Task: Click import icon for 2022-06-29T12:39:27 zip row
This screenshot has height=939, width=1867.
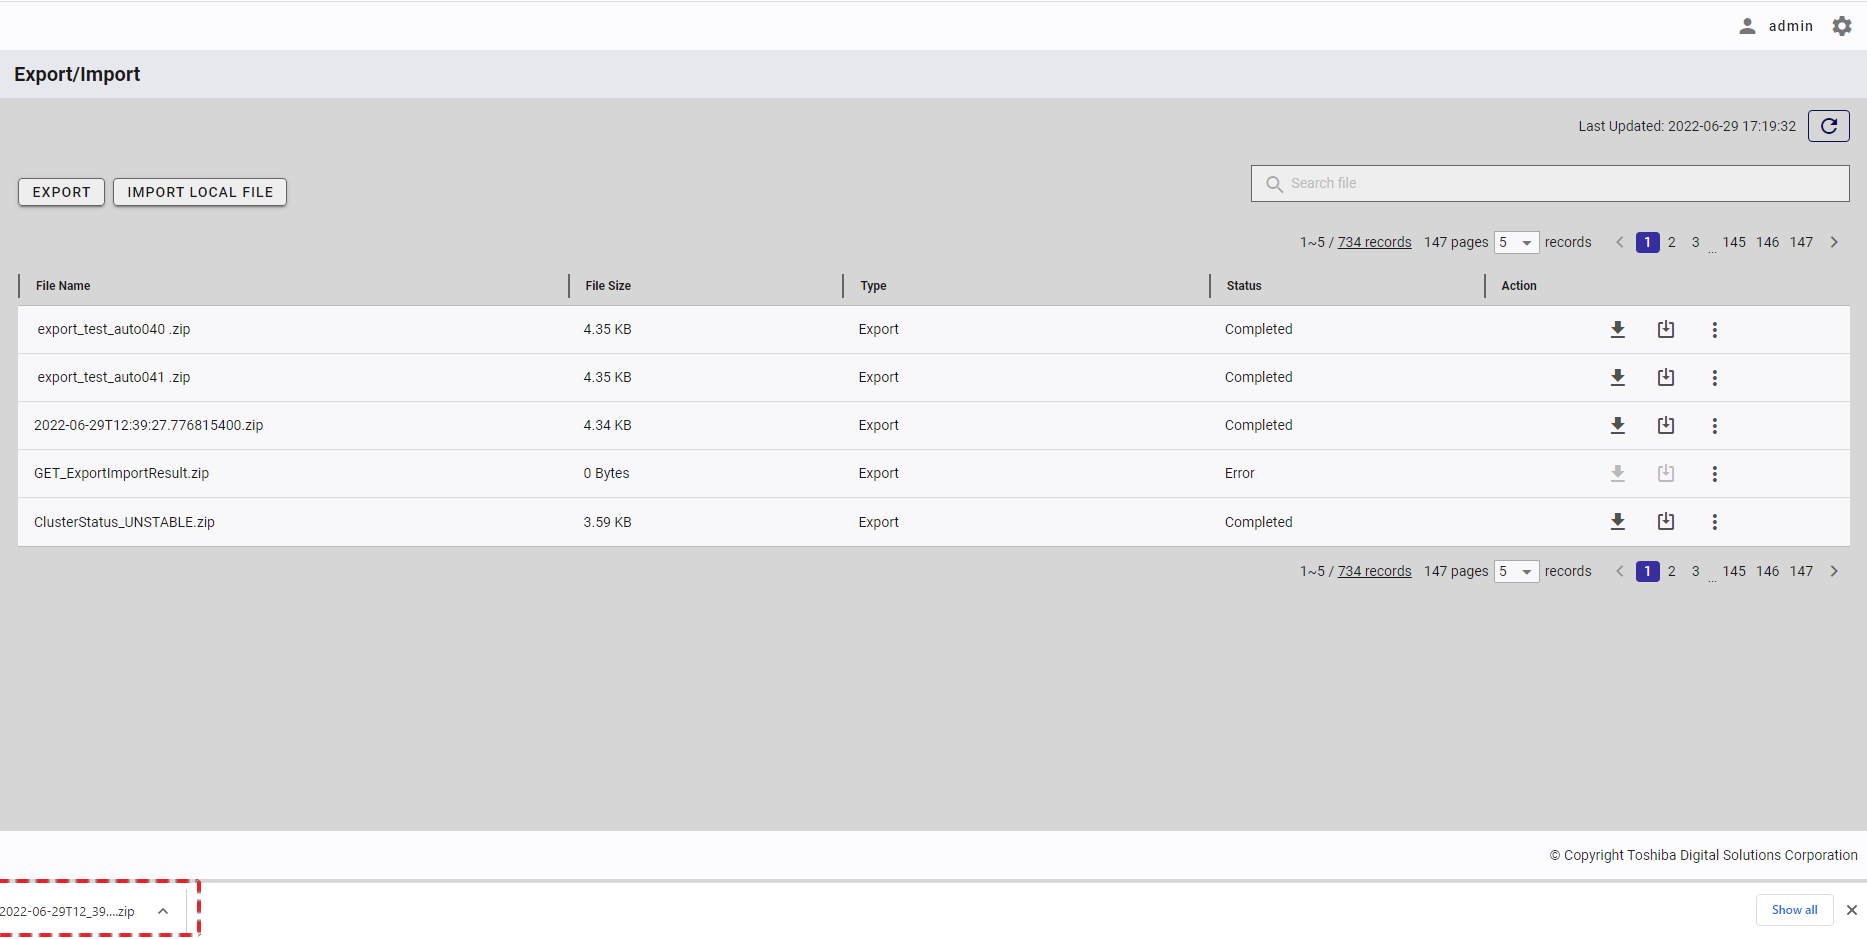Action: coord(1665,425)
